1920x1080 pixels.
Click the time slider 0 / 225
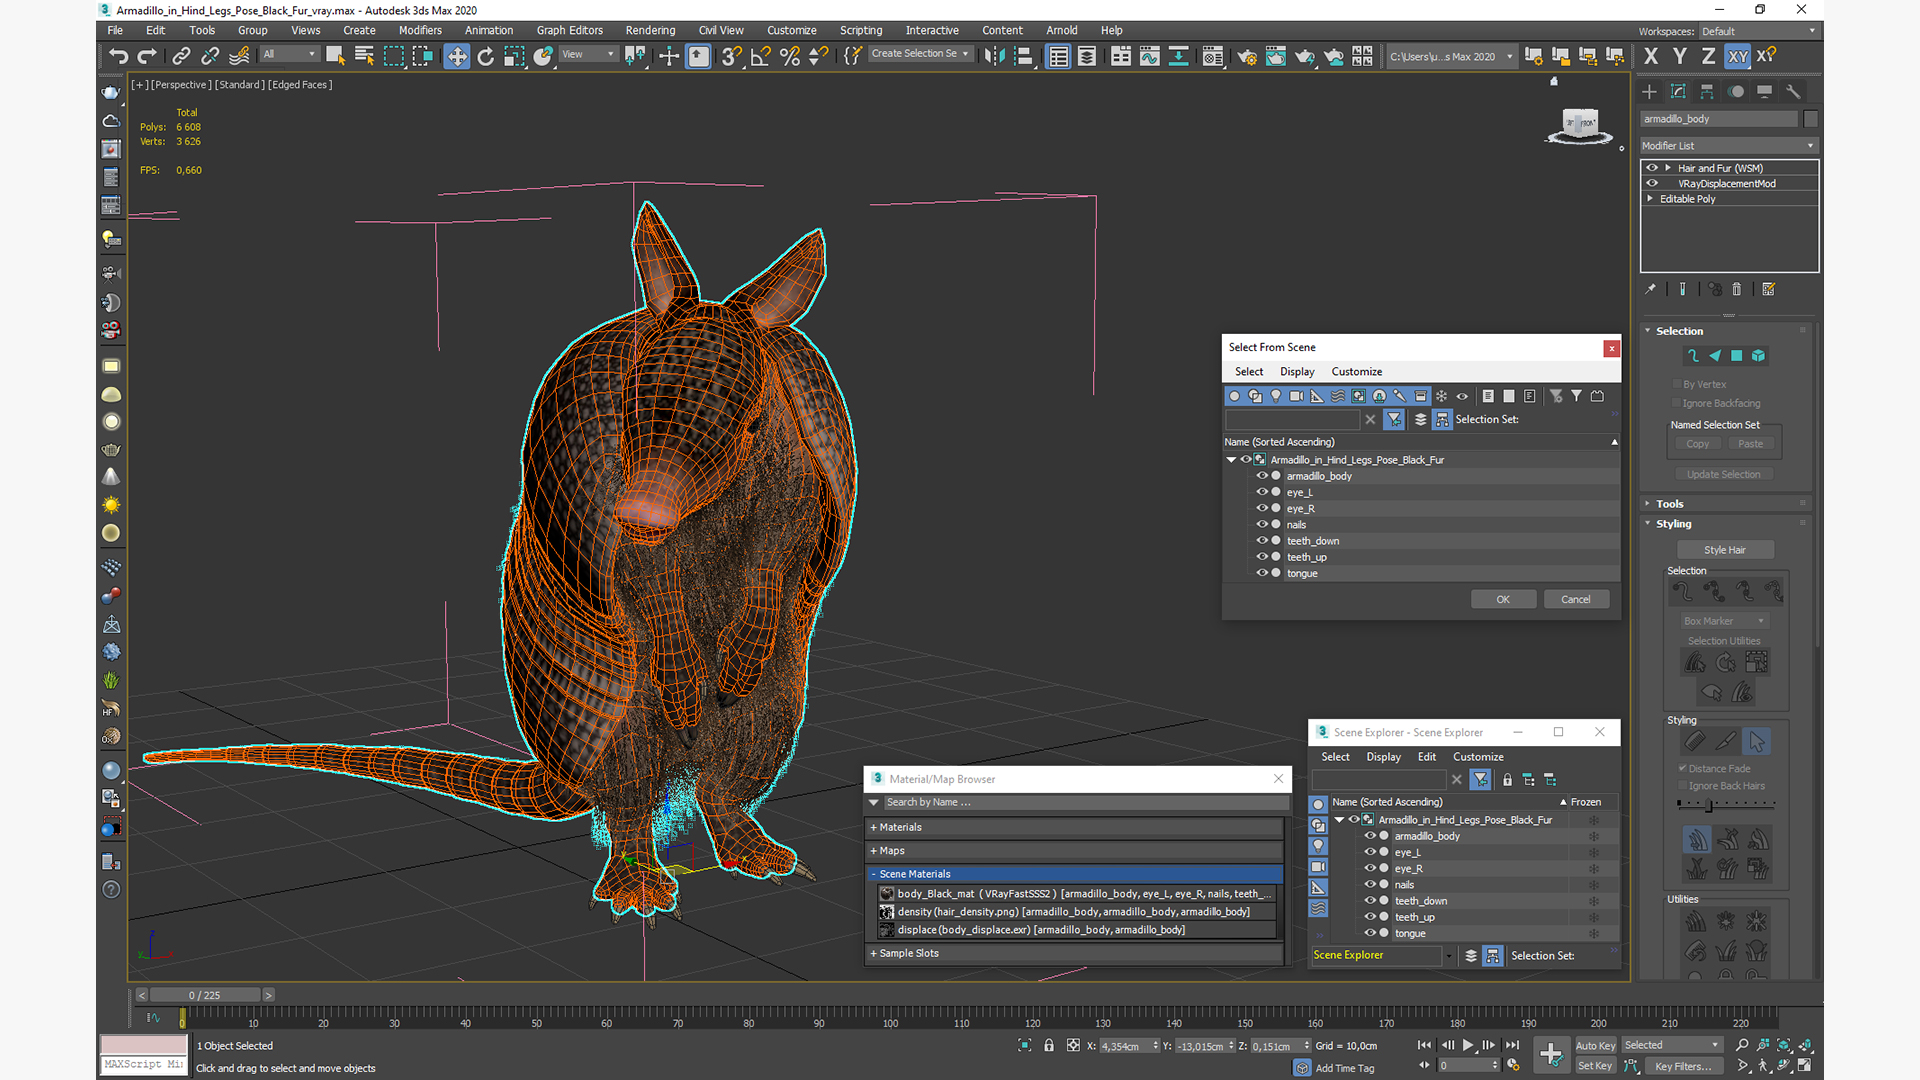pyautogui.click(x=205, y=995)
